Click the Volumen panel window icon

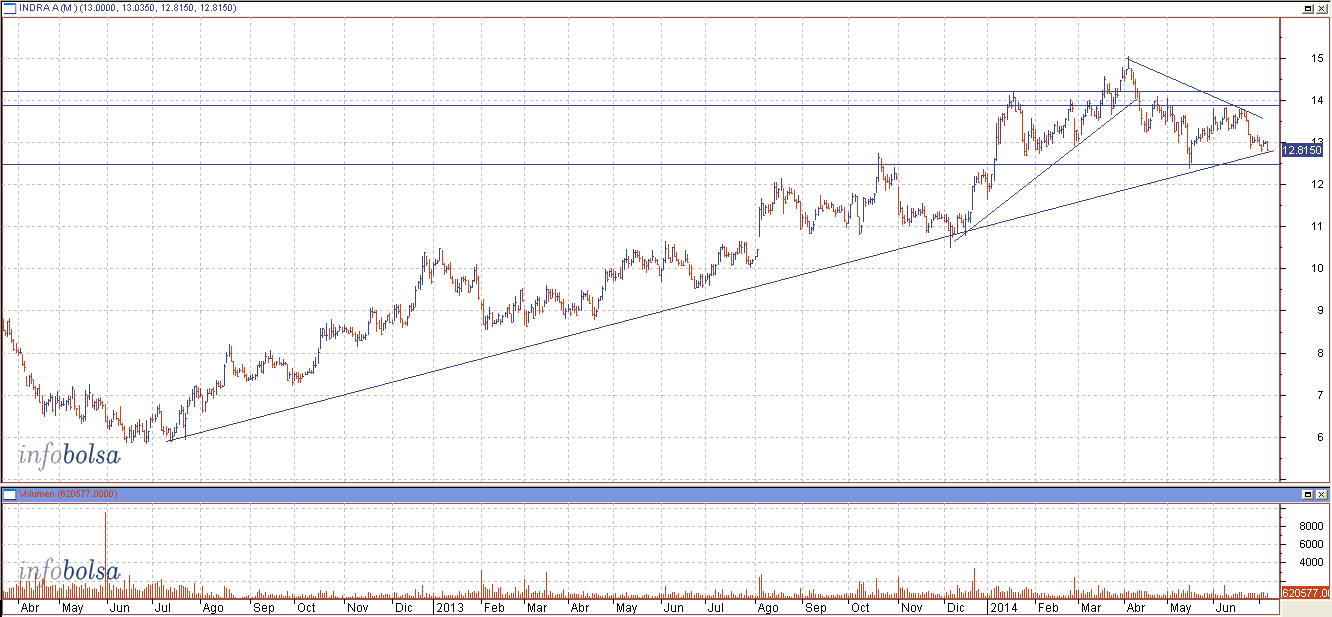click(9, 494)
